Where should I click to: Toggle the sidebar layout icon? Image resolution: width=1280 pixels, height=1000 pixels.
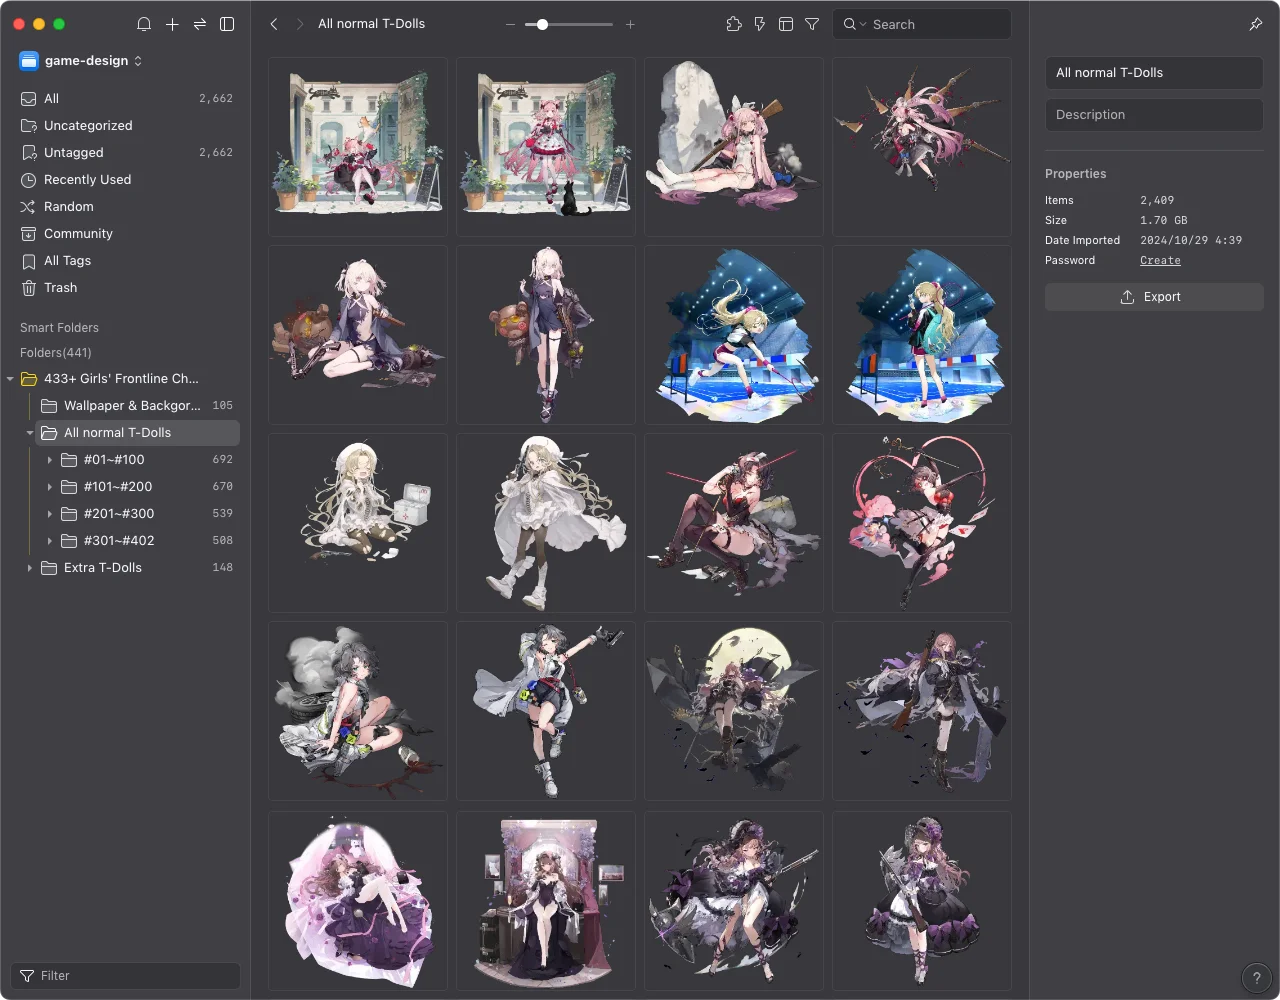pyautogui.click(x=227, y=24)
